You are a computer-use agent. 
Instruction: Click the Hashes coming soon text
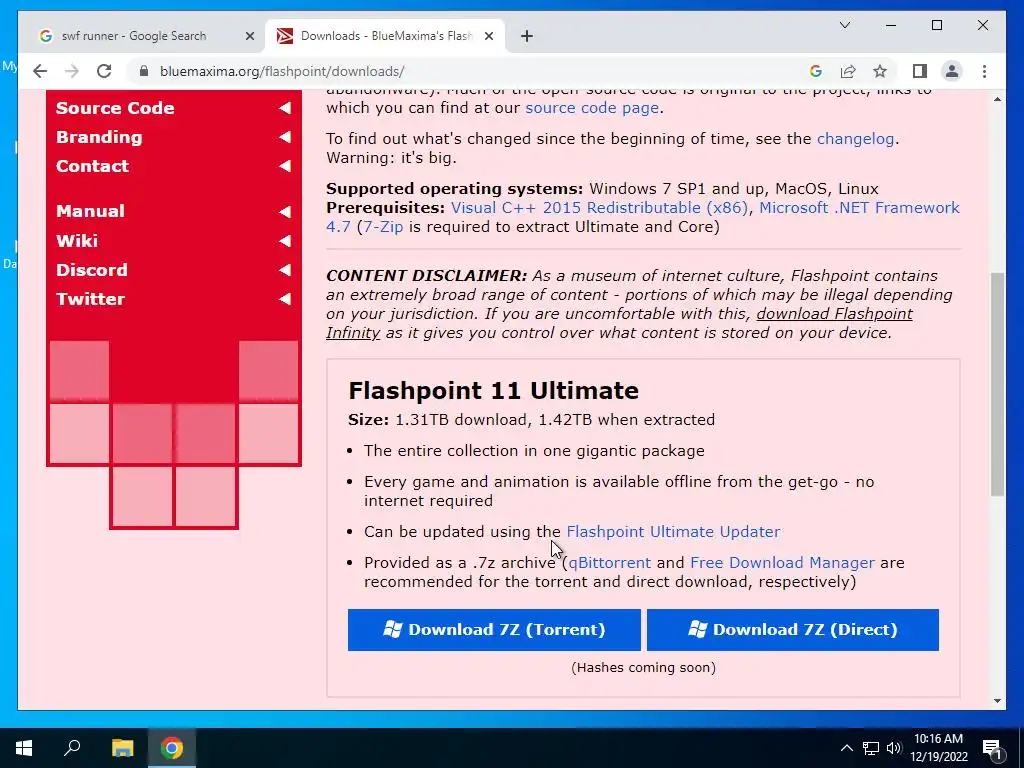pos(643,667)
